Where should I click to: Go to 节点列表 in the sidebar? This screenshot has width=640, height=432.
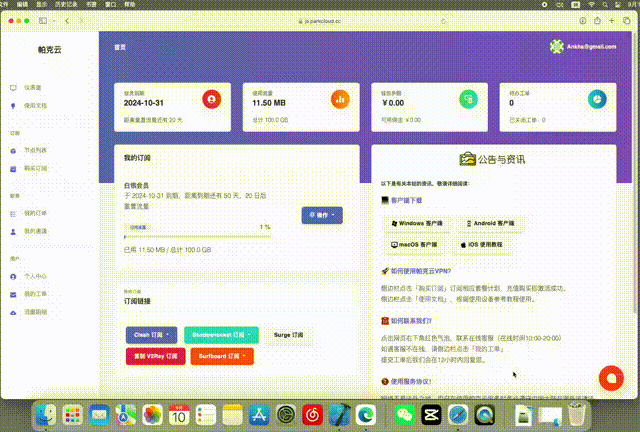tap(36, 150)
